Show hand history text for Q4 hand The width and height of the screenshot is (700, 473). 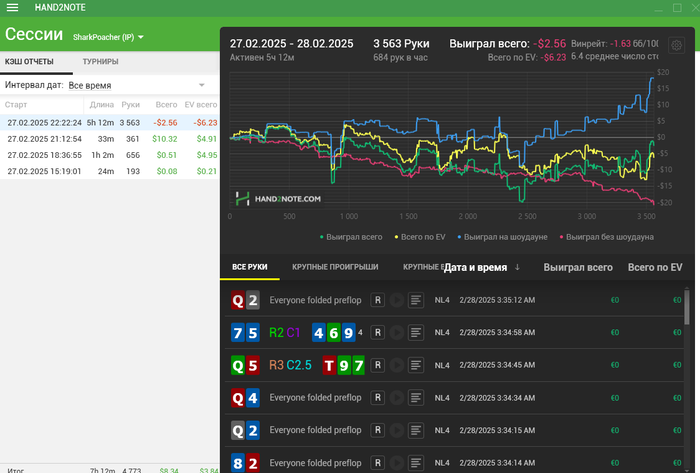416,398
